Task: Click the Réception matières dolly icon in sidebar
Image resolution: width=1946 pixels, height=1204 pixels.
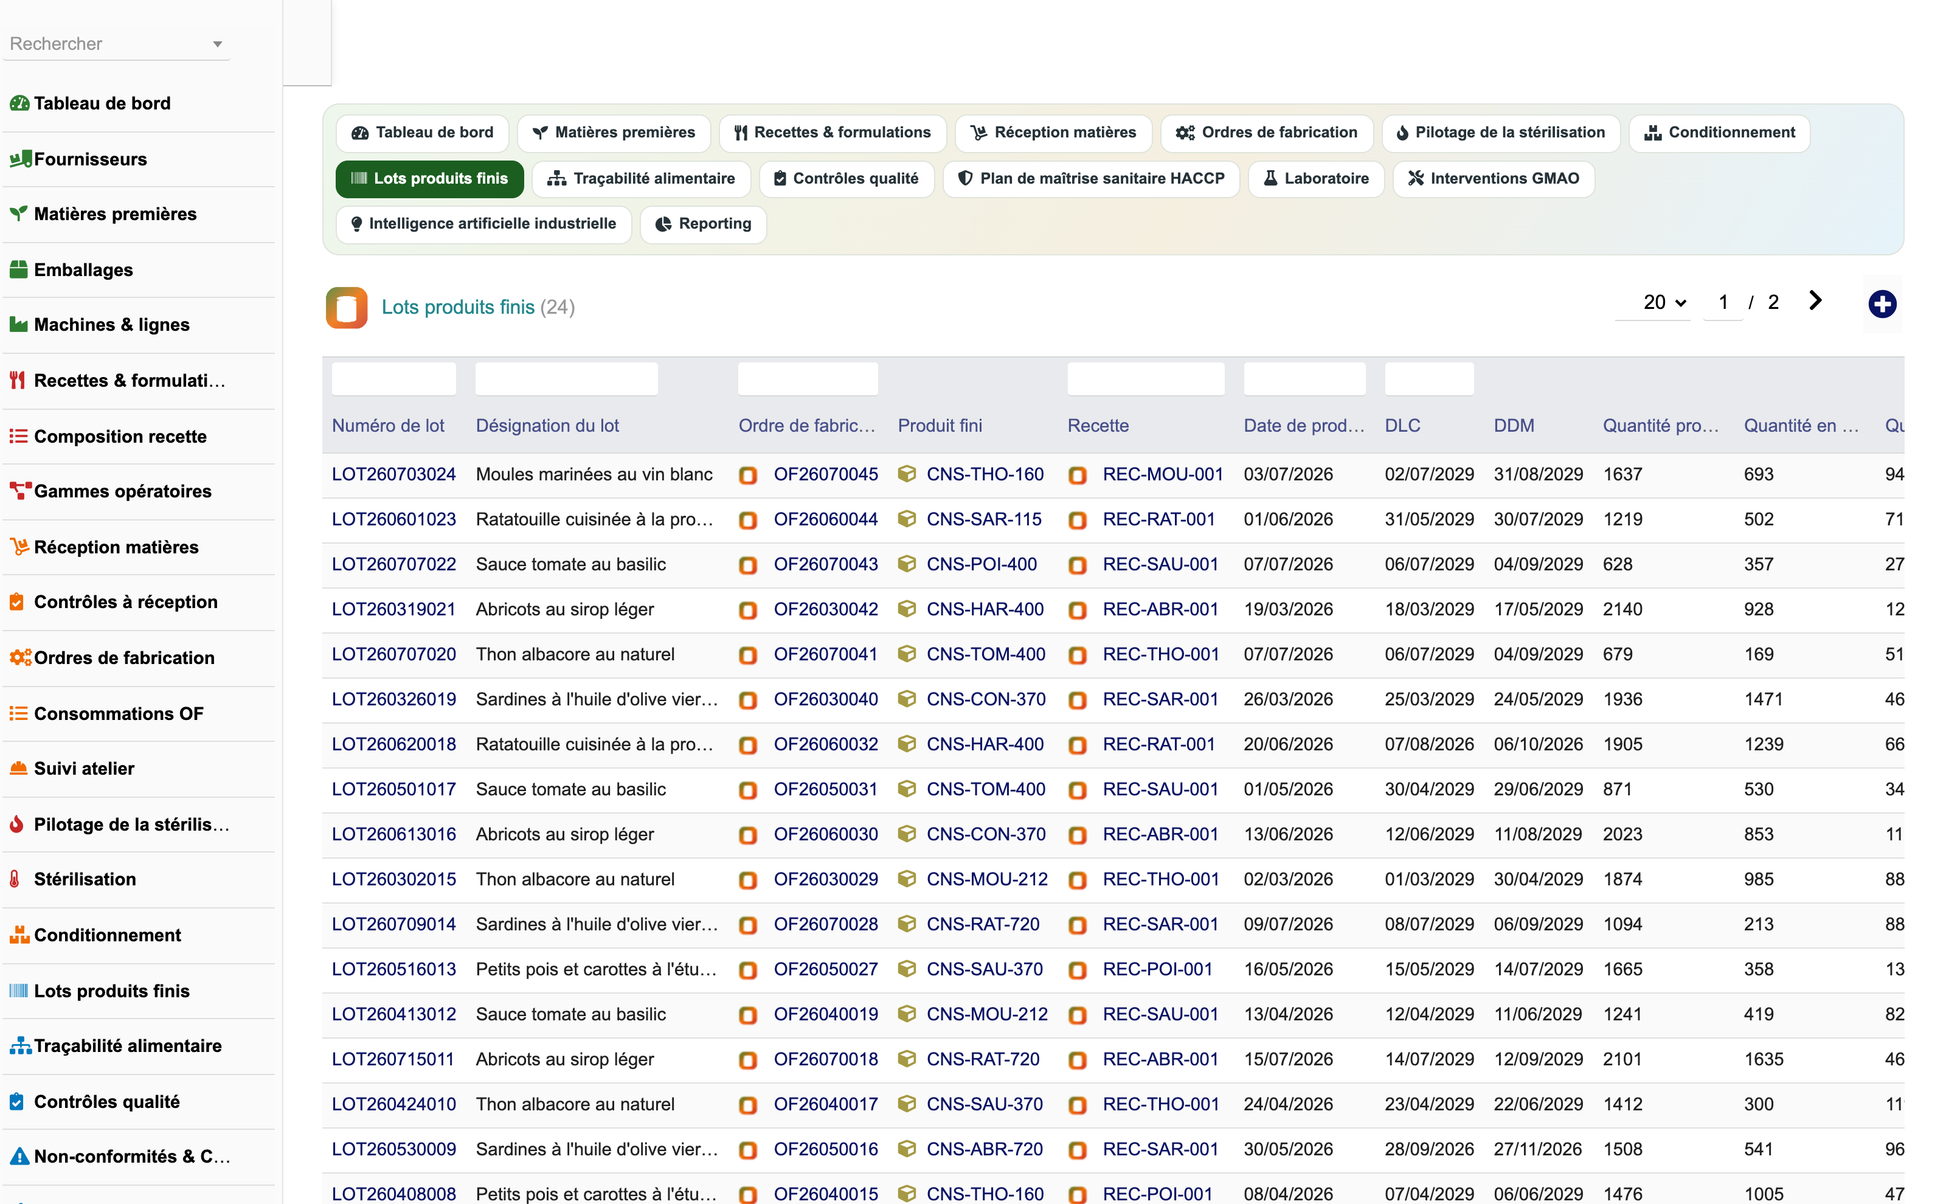Action: click(19, 548)
